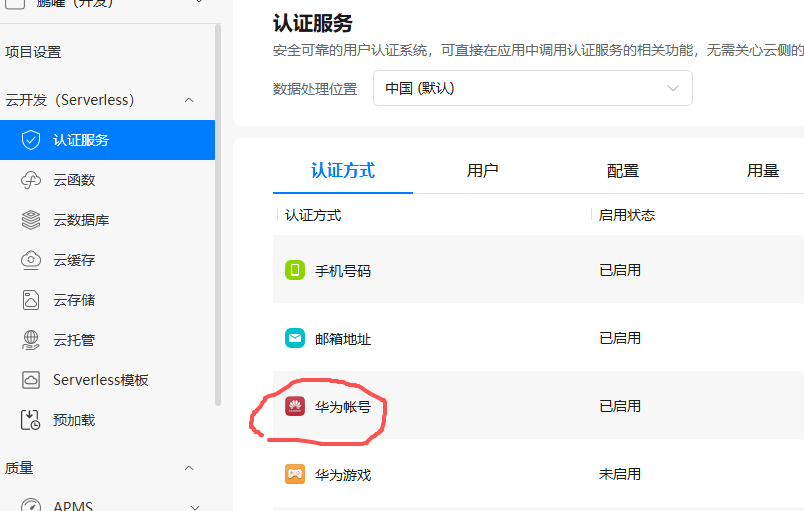Click the 手机号码 row label
The height and width of the screenshot is (511, 804).
(x=343, y=271)
